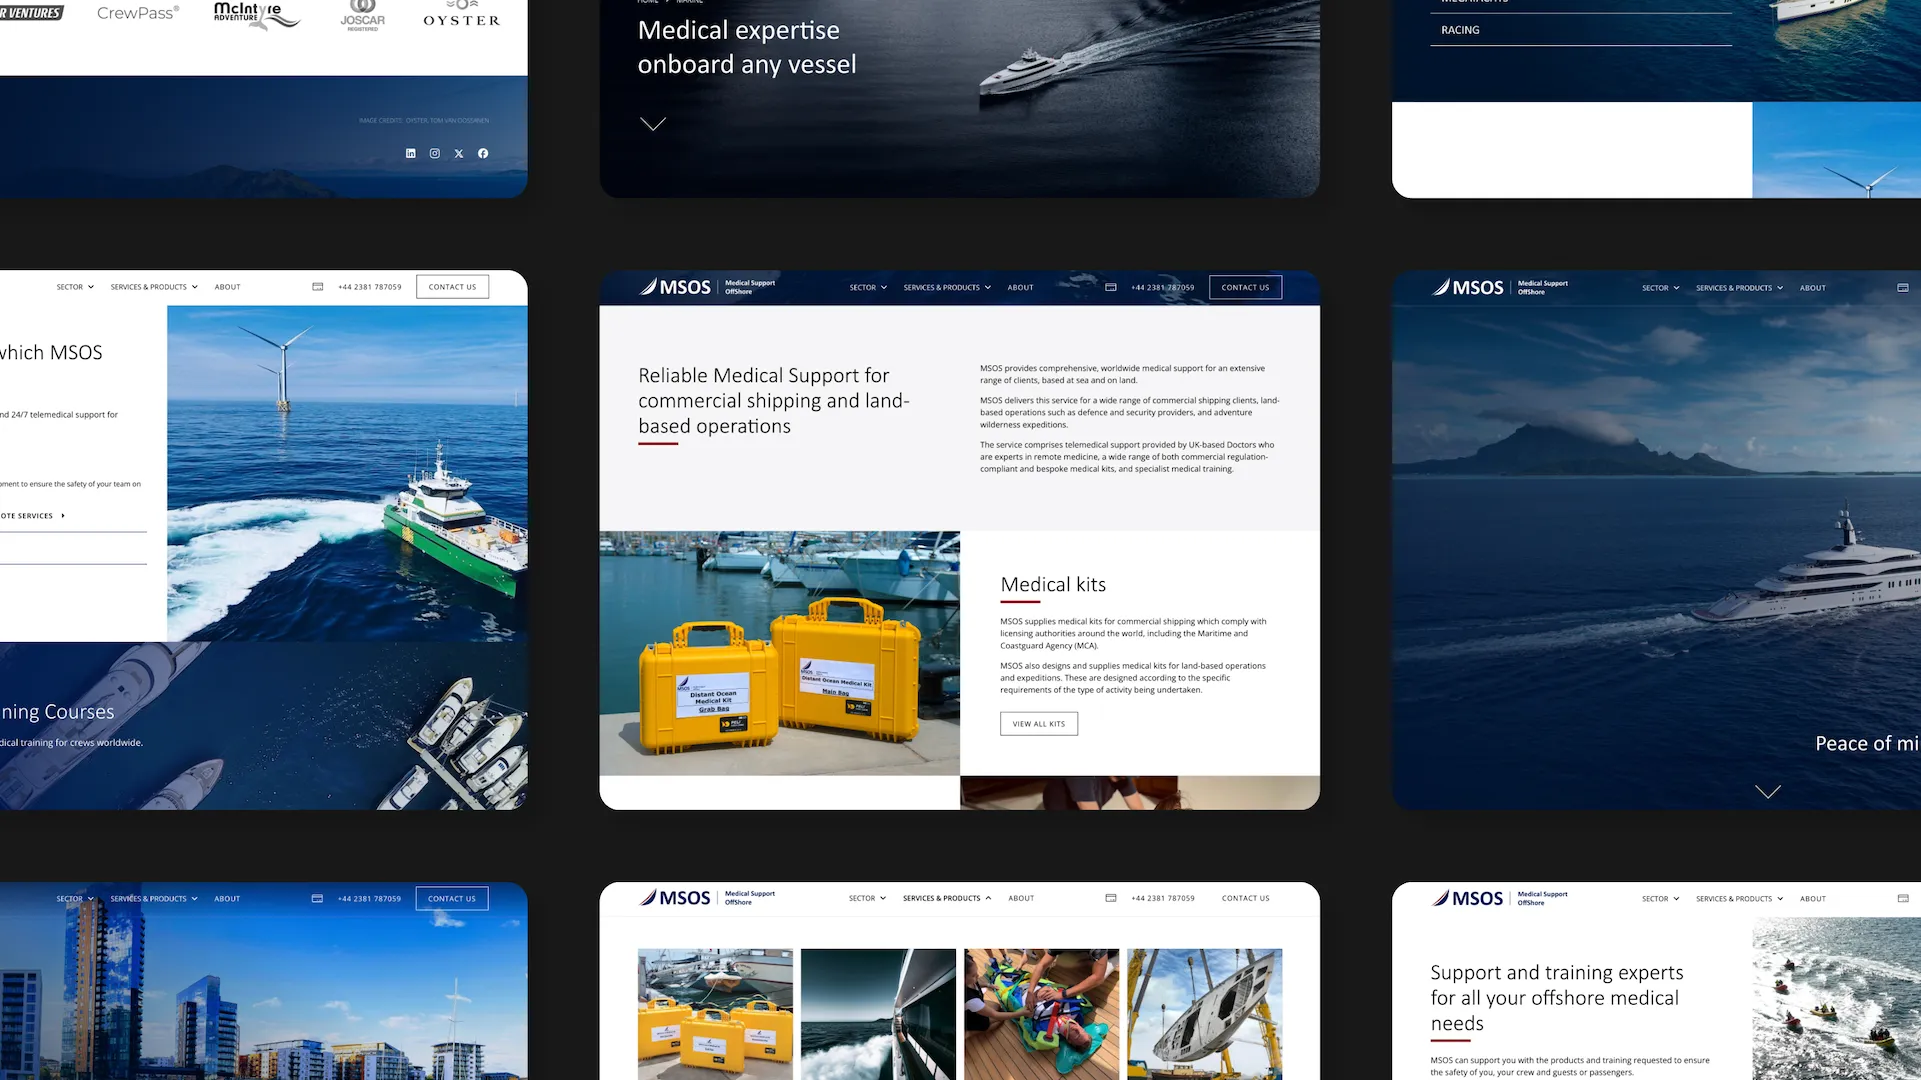Screen dimensions: 1921x1080
Task: Open the Instagram social icon
Action: (435, 153)
